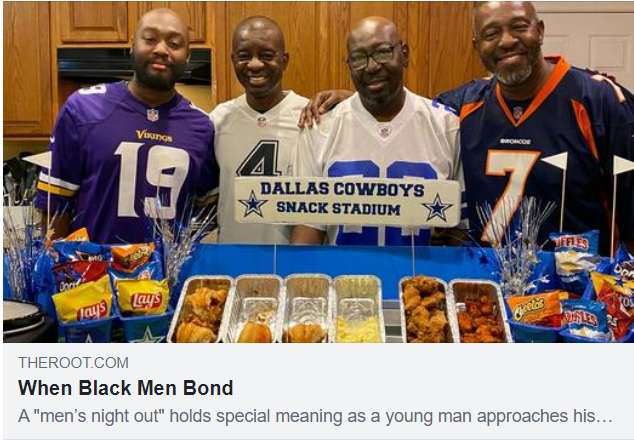Click the left star on the Cowboys sign
Screen dimensions: 634x440
[x=253, y=203]
